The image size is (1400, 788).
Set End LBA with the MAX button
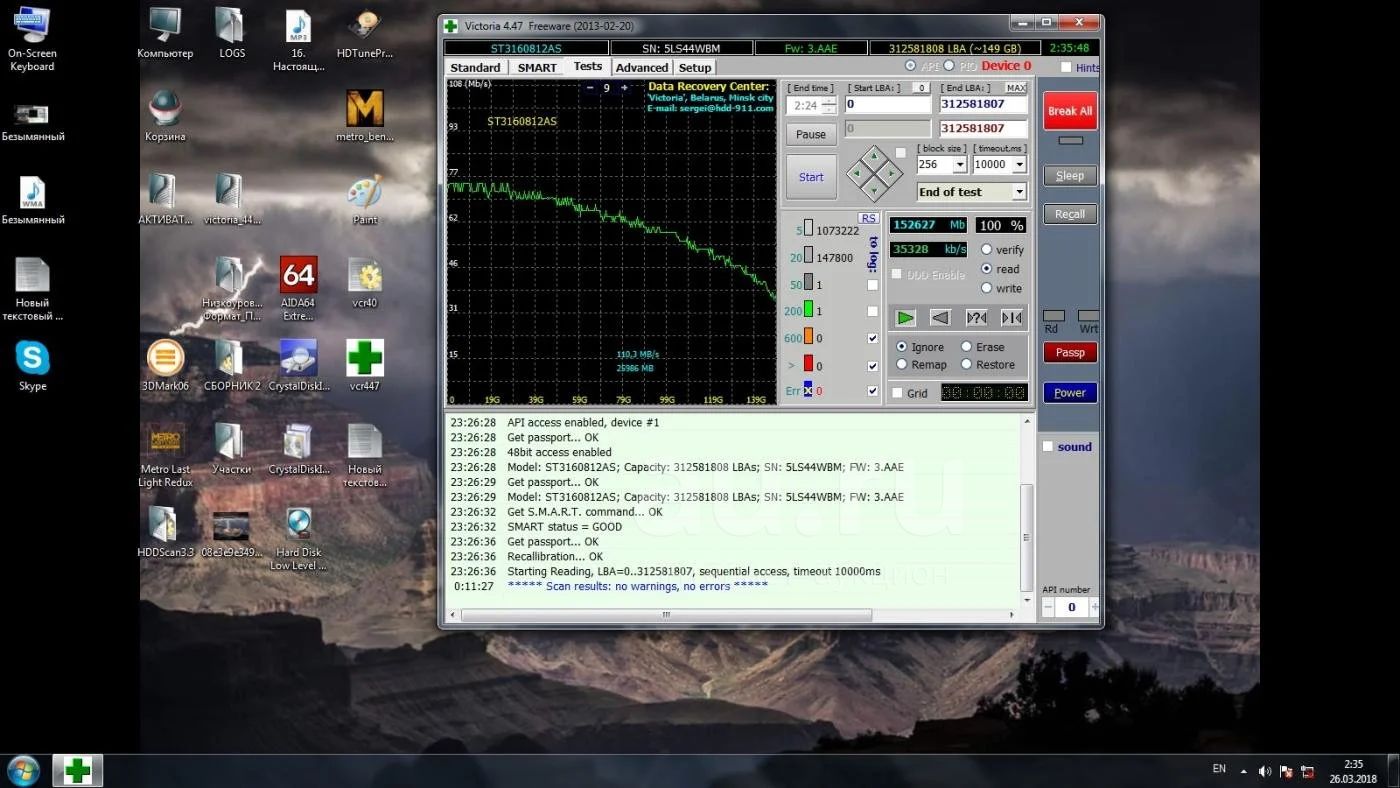point(1016,88)
